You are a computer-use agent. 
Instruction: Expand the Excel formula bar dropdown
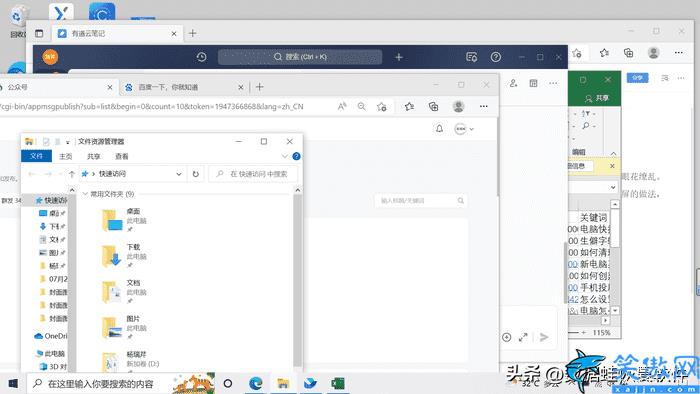pyautogui.click(x=613, y=187)
